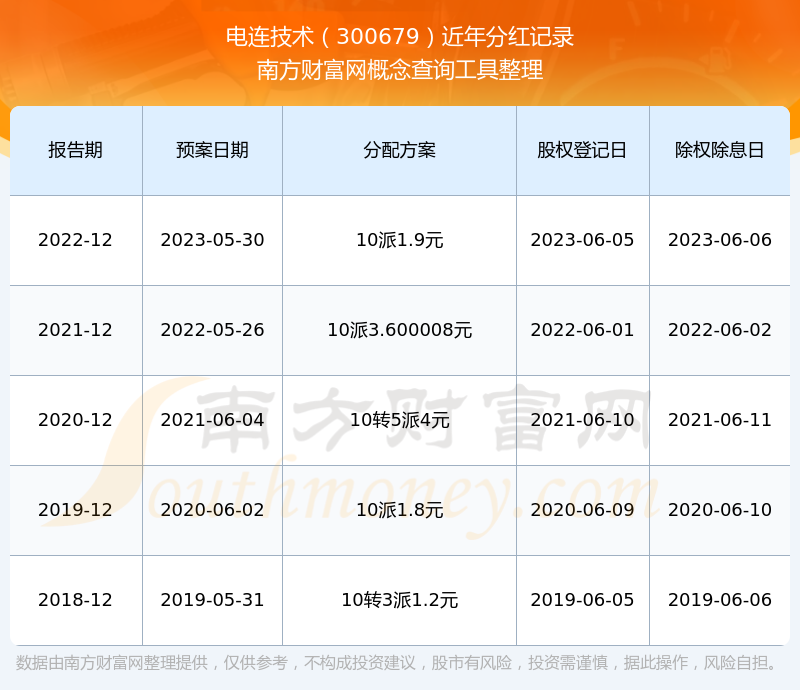Click the disclaimer text starting 数据由南方财富网整理提供
The width and height of the screenshot is (800, 690).
397,663
